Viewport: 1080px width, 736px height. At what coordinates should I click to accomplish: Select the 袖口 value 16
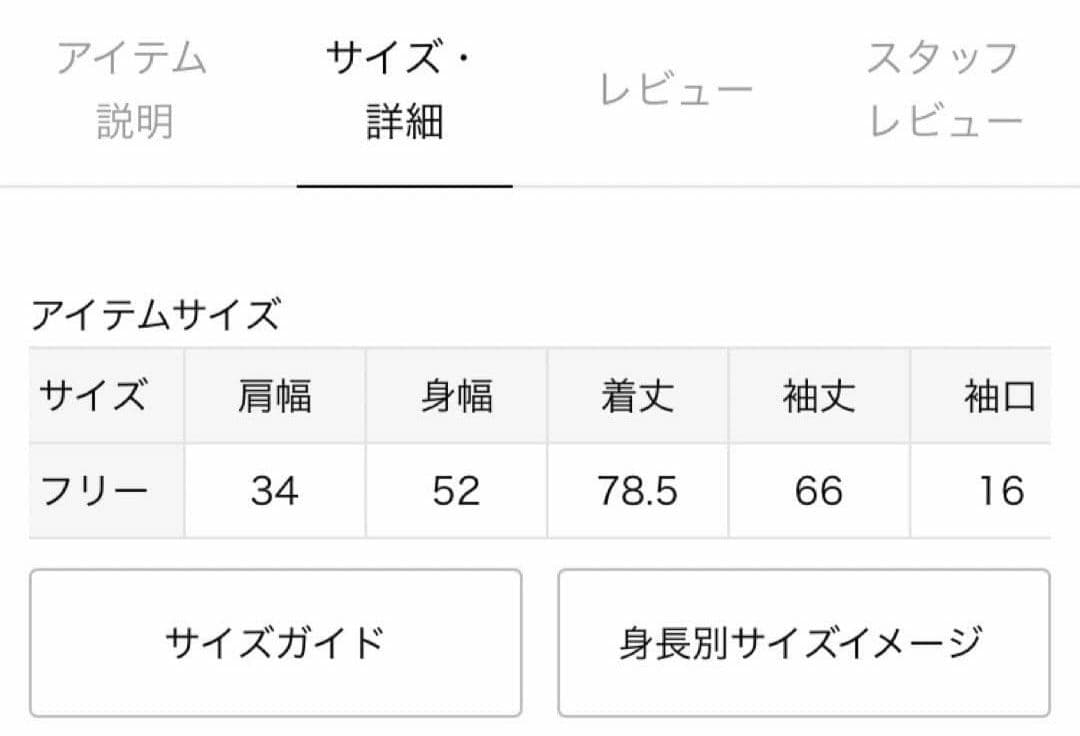click(1000, 491)
